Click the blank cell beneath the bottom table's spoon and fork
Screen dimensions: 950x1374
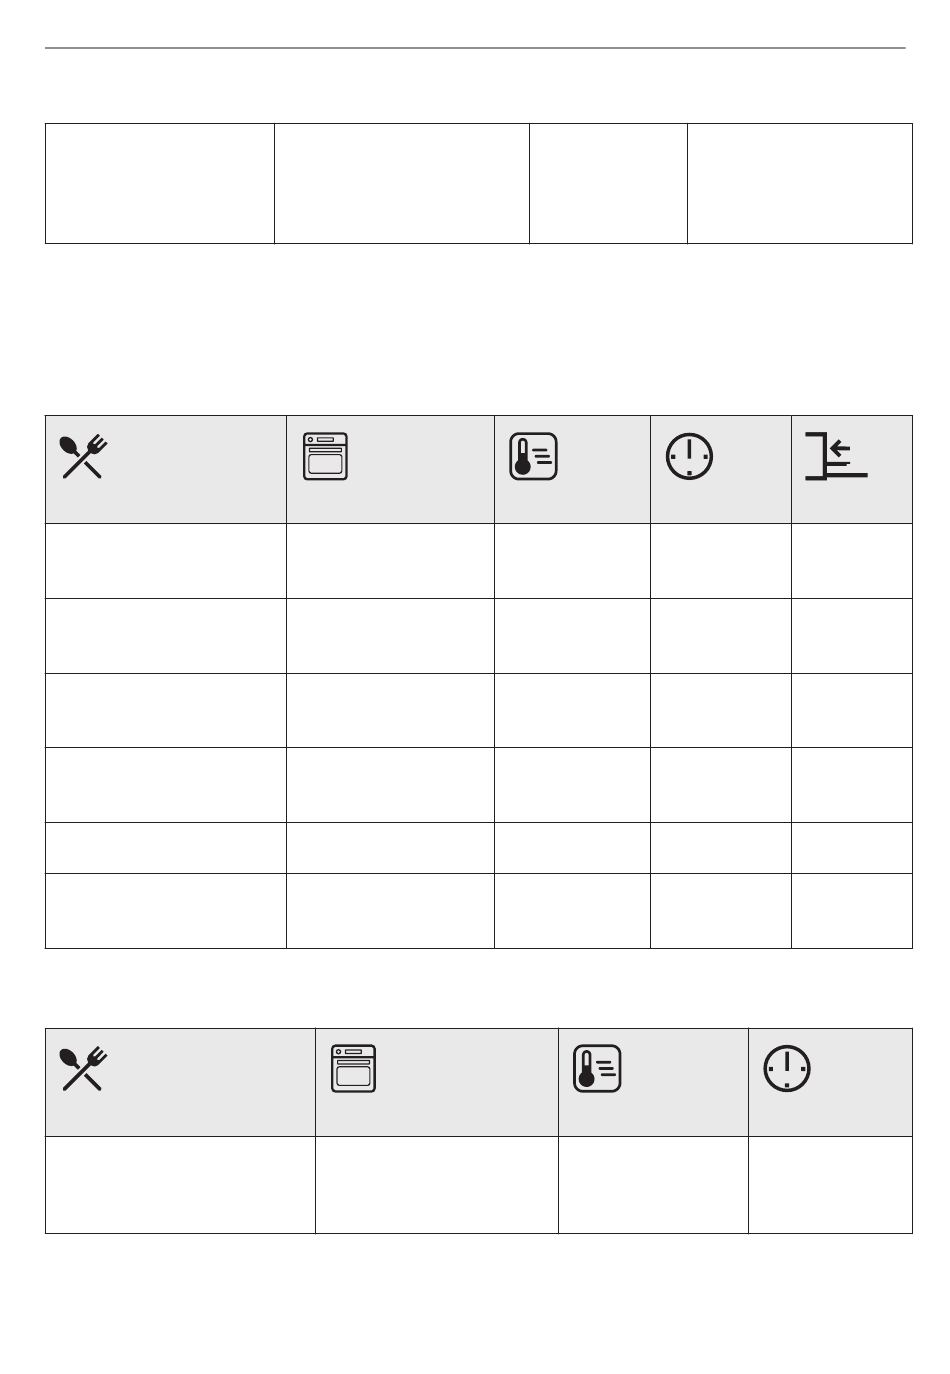coord(180,1185)
